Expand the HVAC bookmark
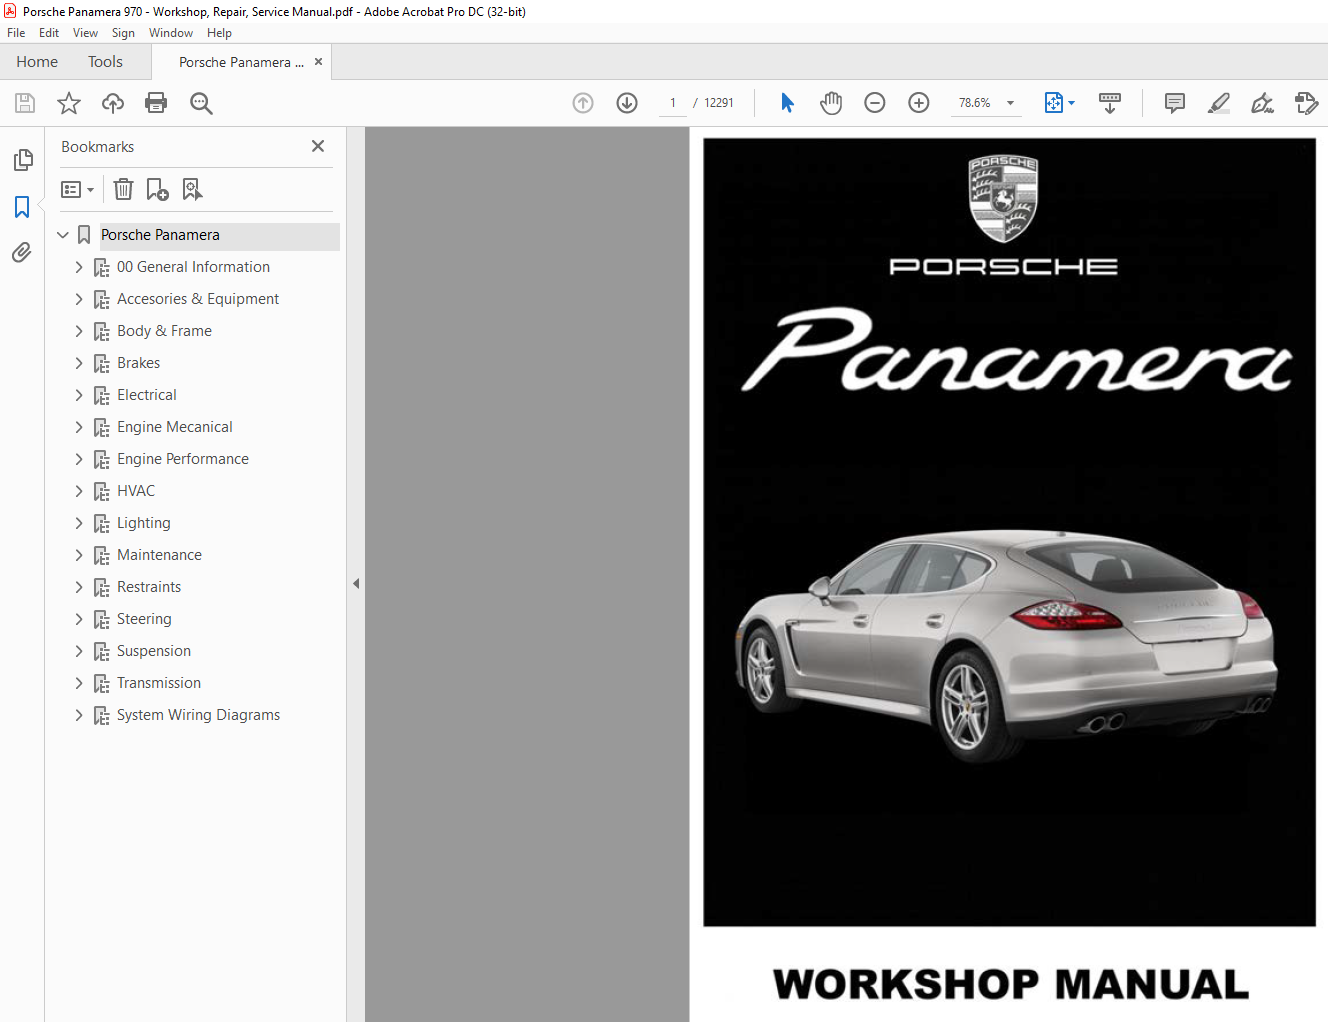 coord(79,491)
